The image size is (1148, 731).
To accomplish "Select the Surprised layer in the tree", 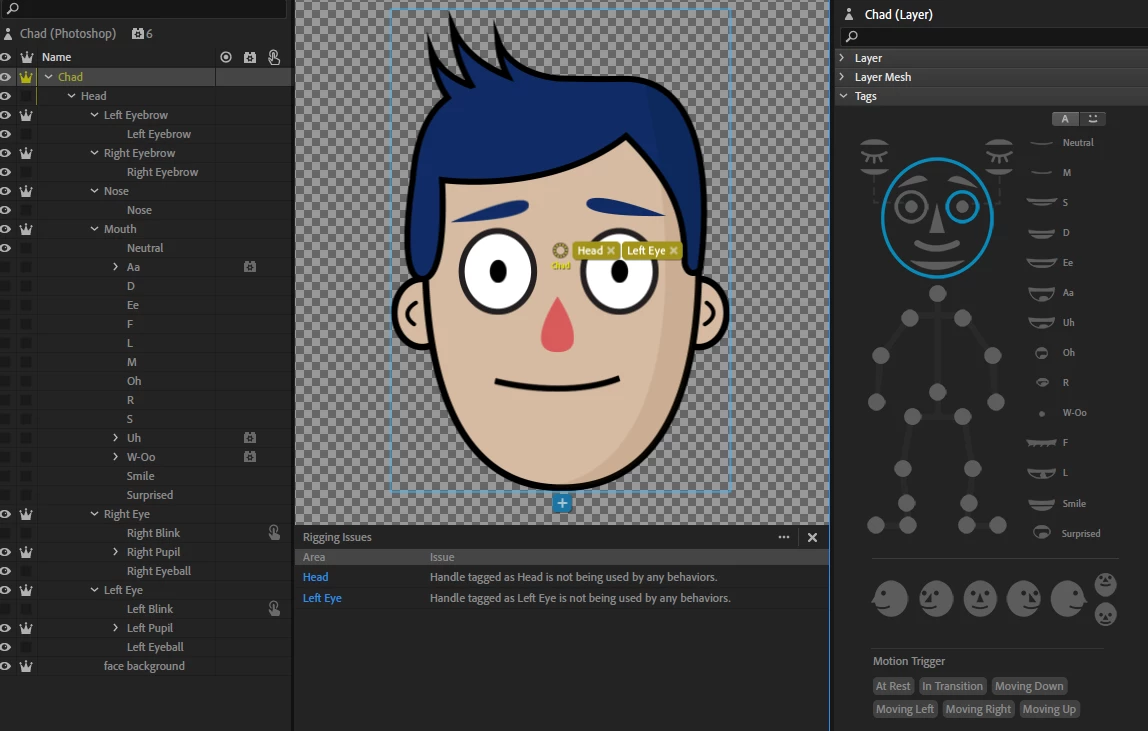I will (149, 495).
